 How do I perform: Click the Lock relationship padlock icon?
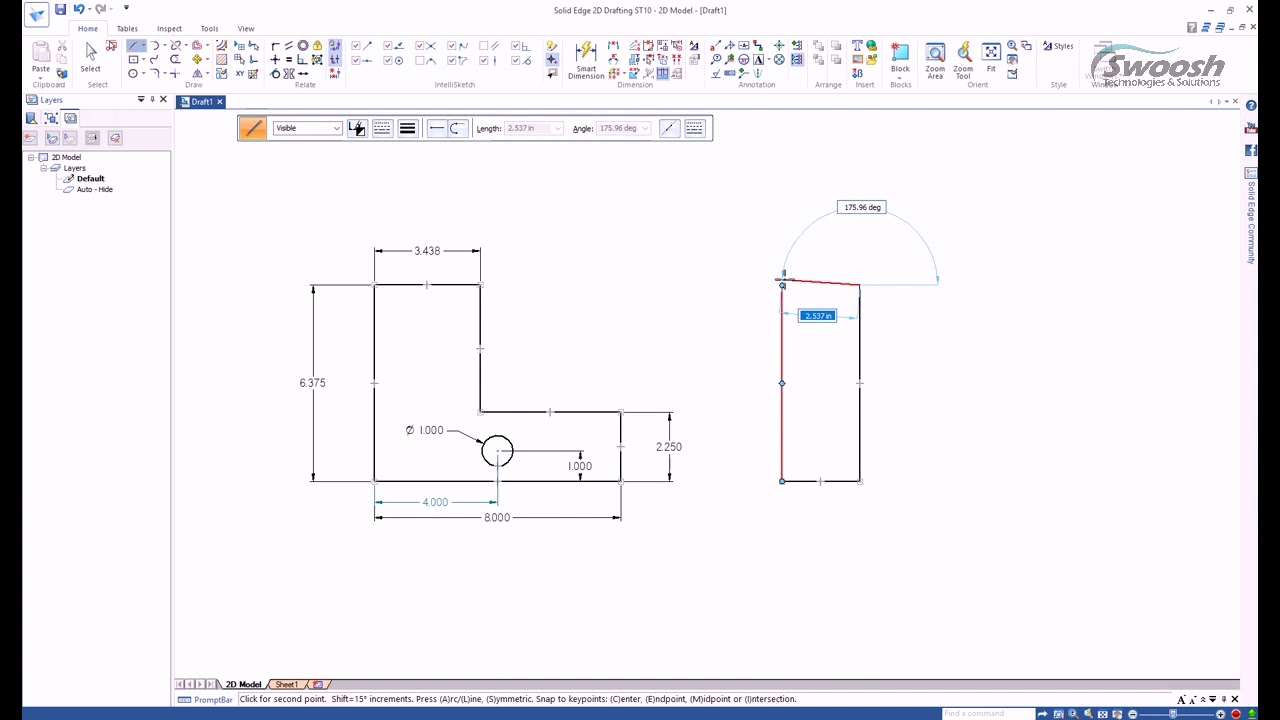point(317,46)
